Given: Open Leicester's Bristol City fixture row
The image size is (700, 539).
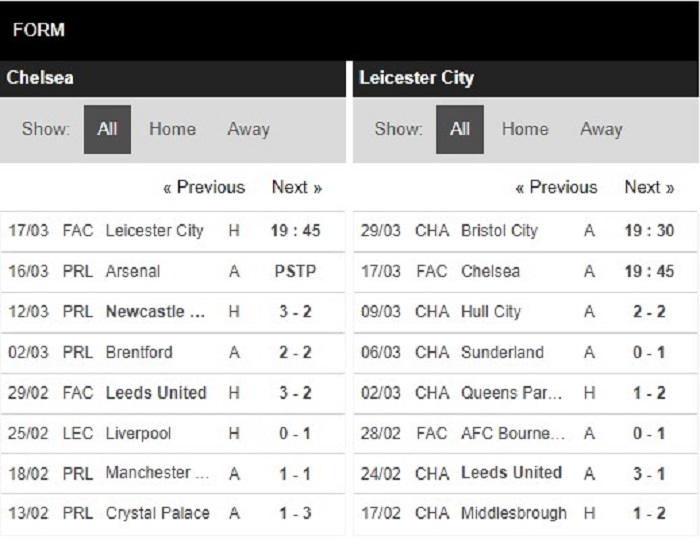Looking at the screenshot, I should (525, 231).
